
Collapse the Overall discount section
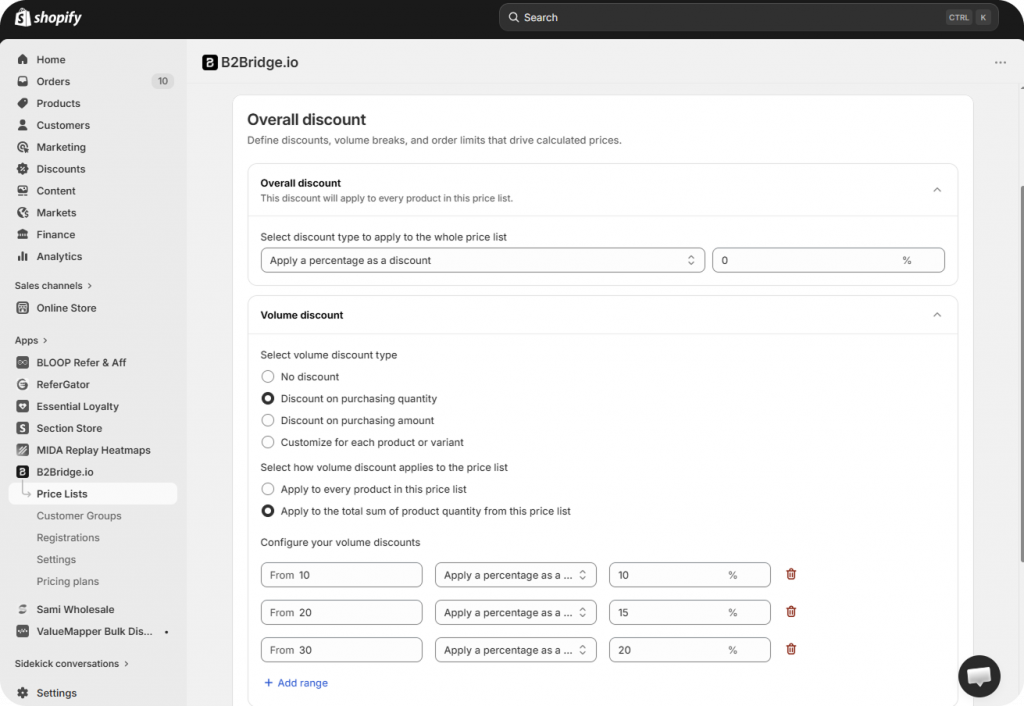point(936,190)
